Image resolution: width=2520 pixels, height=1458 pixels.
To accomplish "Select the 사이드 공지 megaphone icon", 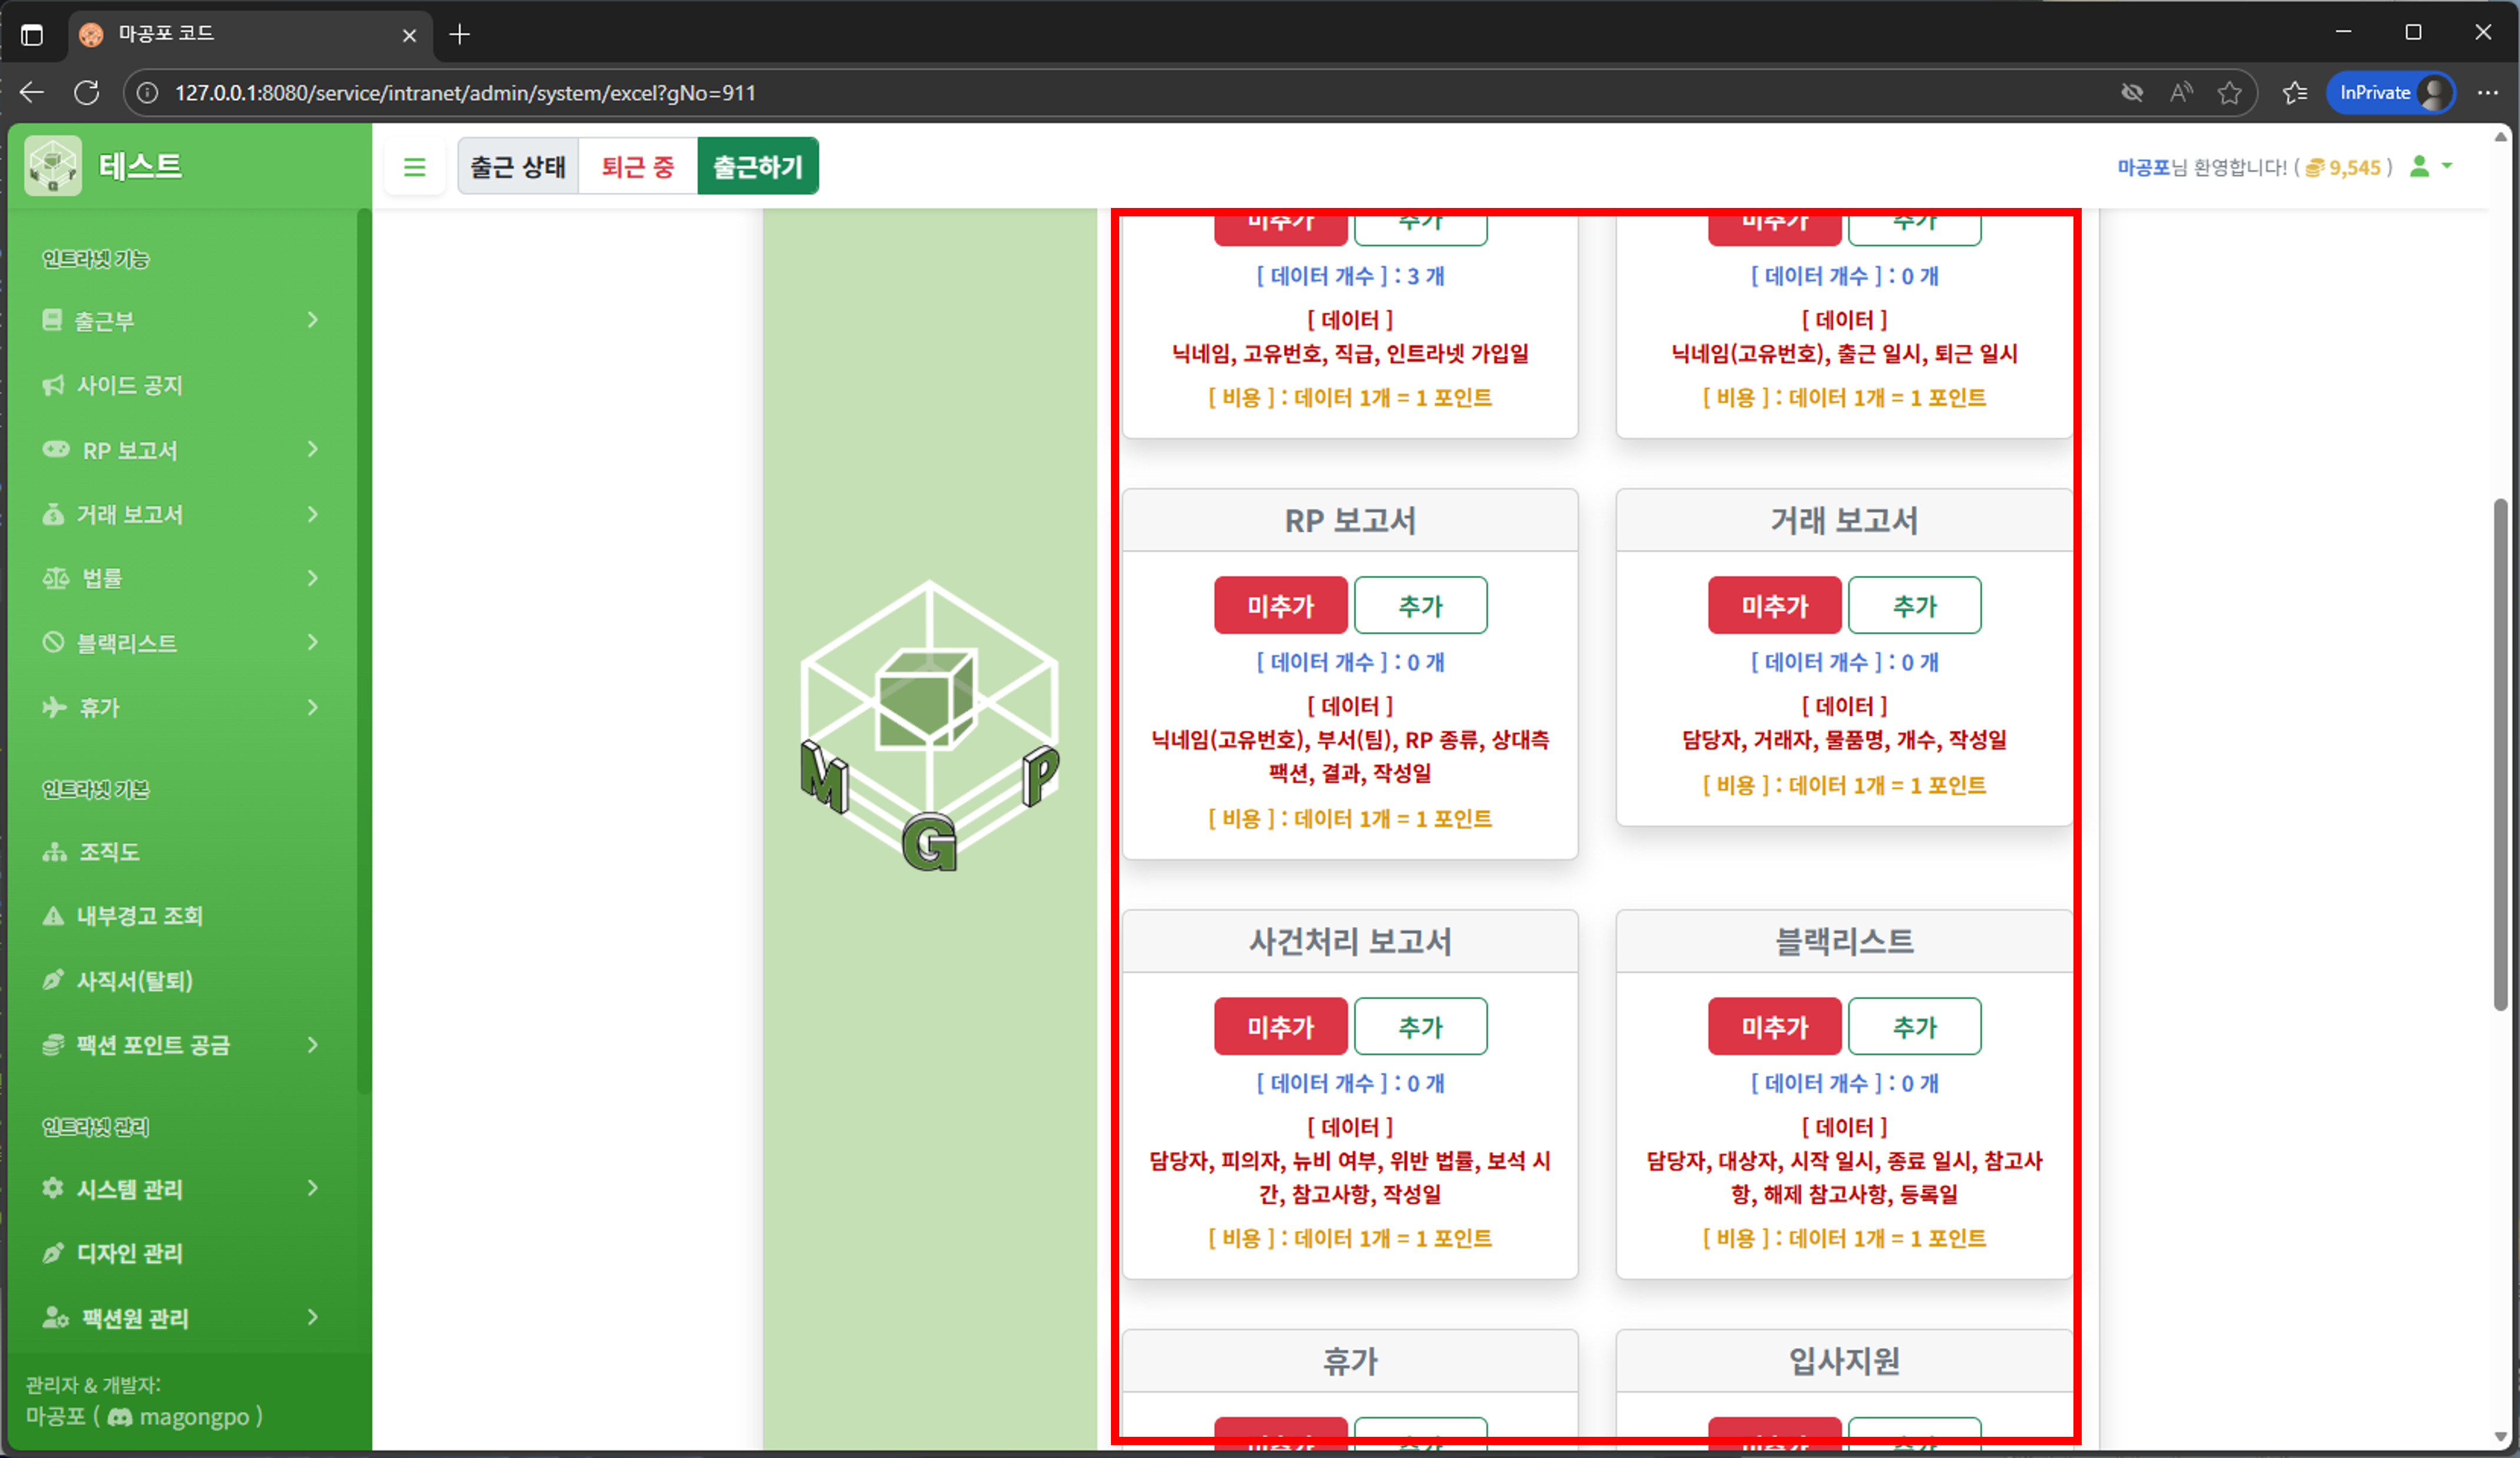I will (x=55, y=385).
